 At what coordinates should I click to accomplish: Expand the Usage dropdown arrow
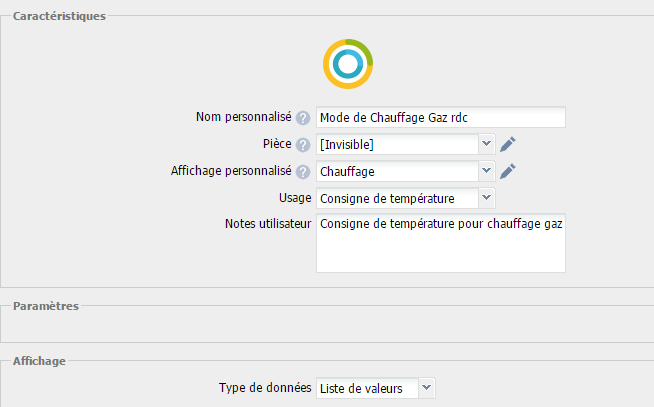(x=486, y=198)
